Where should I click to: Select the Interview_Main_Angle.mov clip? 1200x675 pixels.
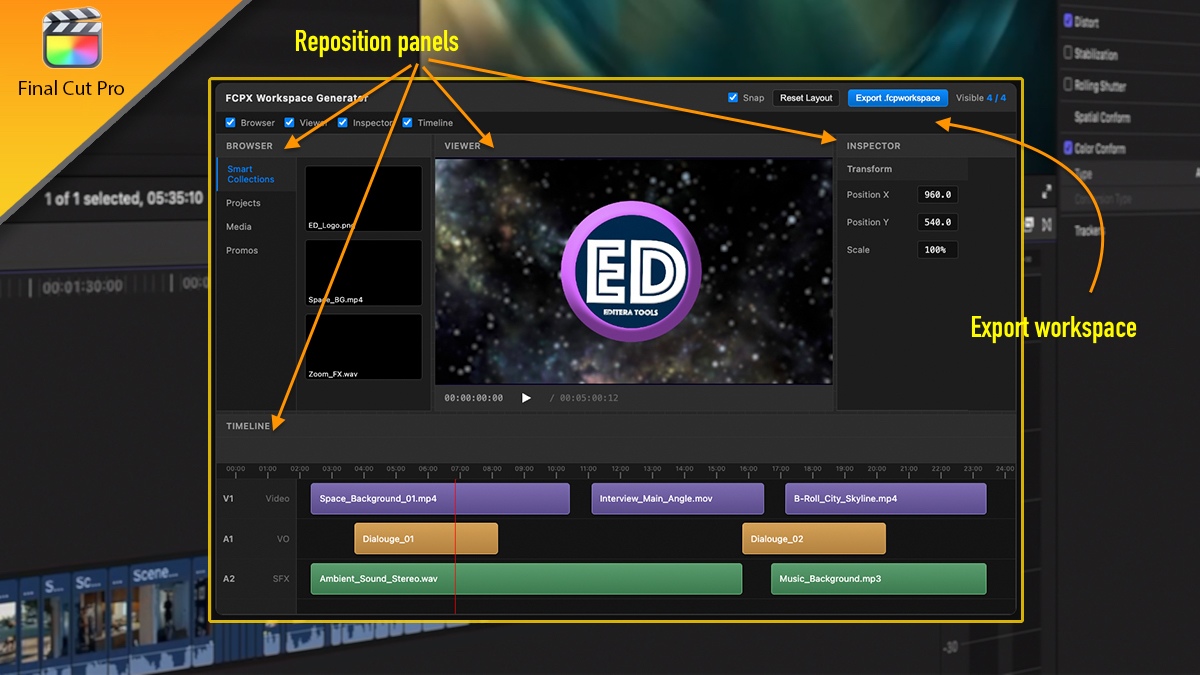point(677,498)
